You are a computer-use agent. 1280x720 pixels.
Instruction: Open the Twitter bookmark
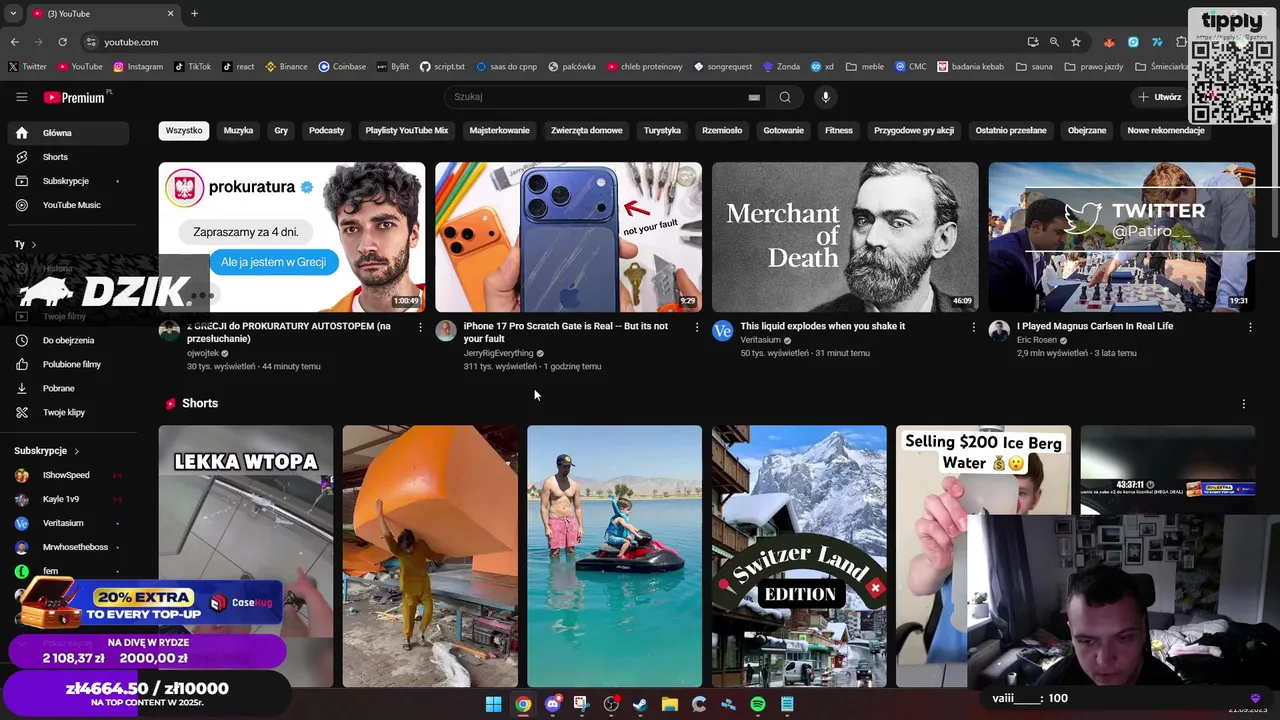[x=27, y=67]
